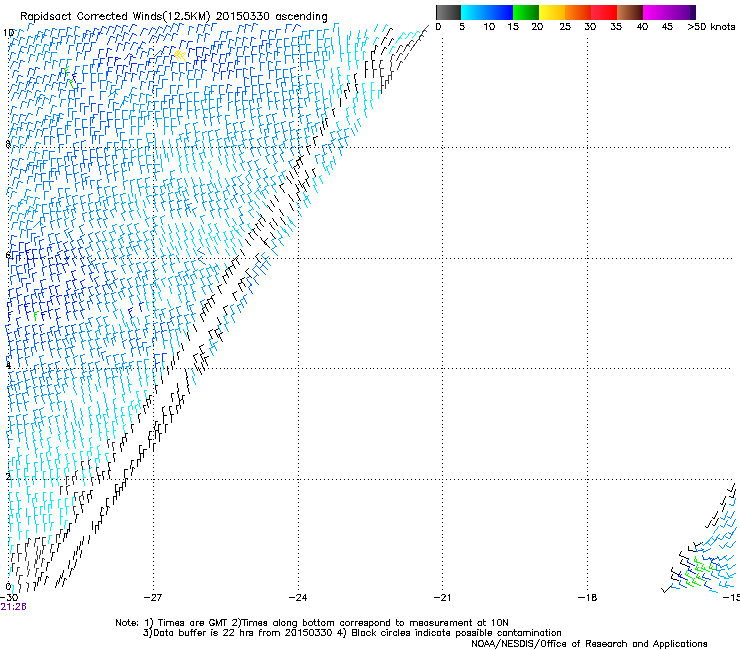Click the green wind barb cluster at bottom right
Viewport: 740px width, 650px height.
(x=701, y=573)
